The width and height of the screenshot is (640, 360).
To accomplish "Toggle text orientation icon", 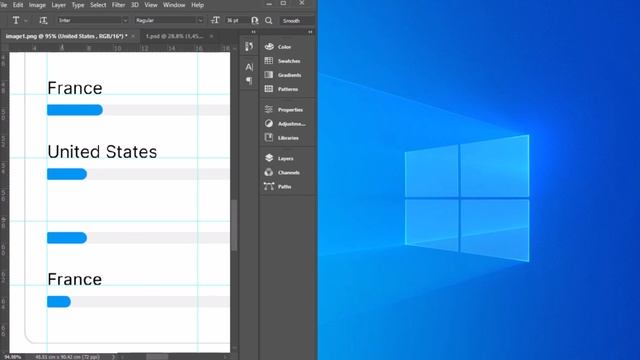I will [x=43, y=20].
